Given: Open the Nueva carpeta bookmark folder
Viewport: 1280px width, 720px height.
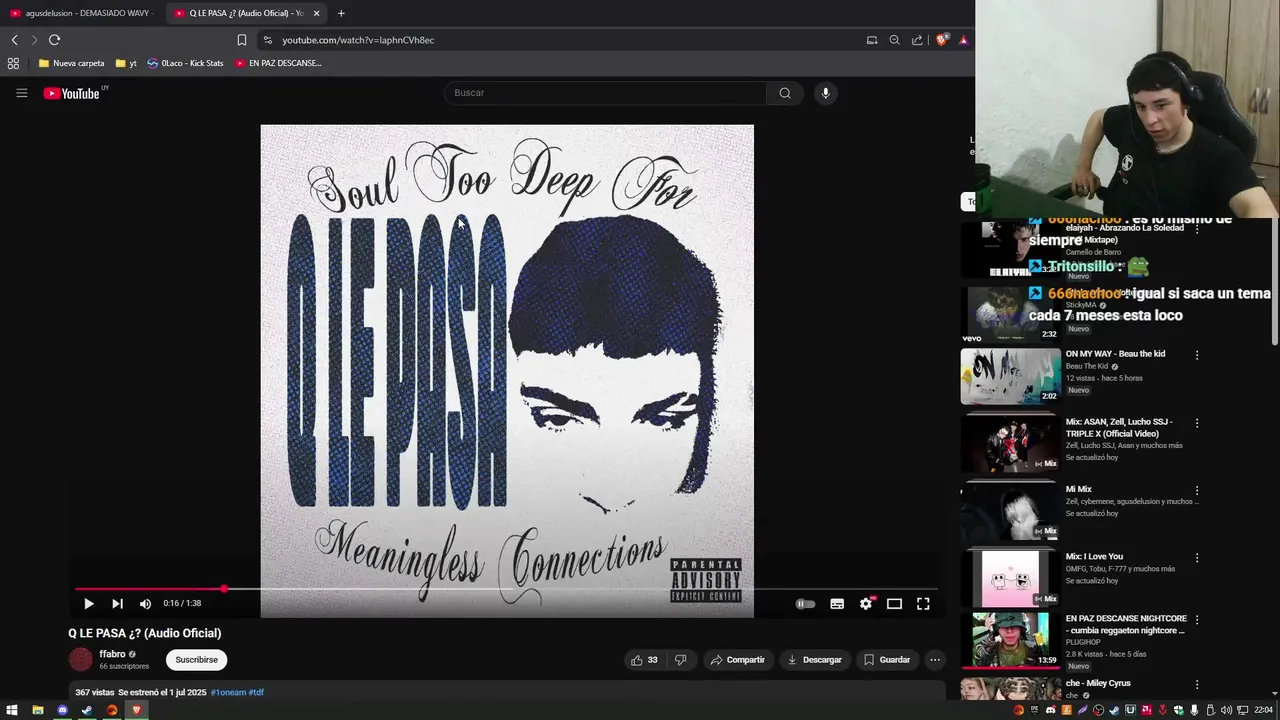Looking at the screenshot, I should (71, 63).
